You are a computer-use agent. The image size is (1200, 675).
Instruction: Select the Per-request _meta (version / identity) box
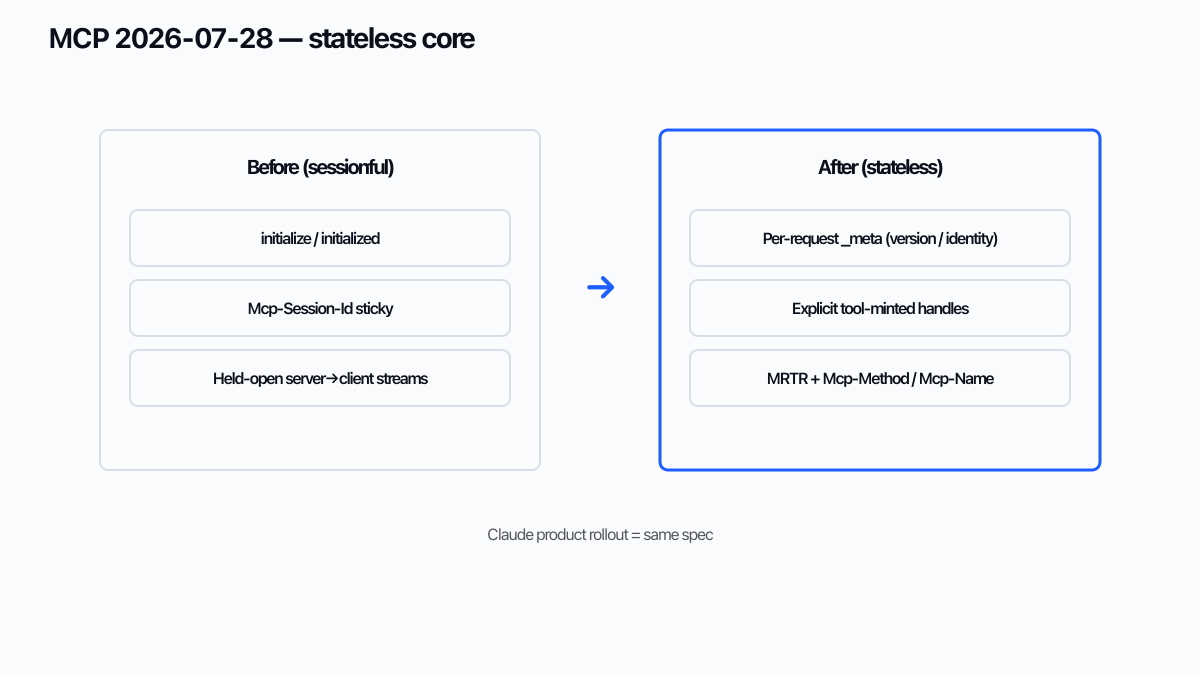point(880,238)
